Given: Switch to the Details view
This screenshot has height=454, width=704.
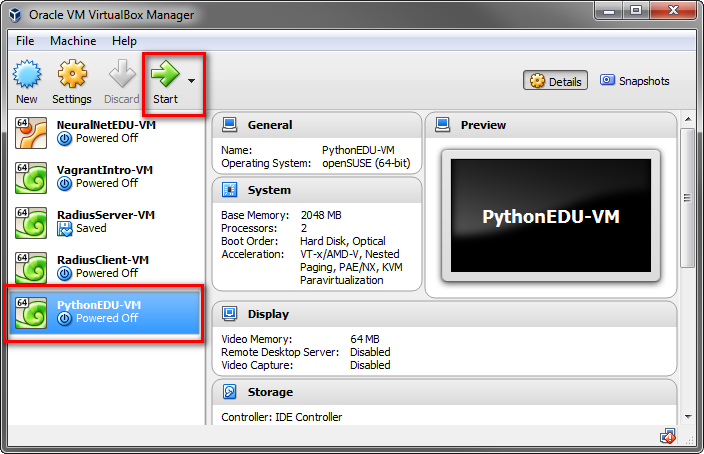Looking at the screenshot, I should [x=555, y=81].
